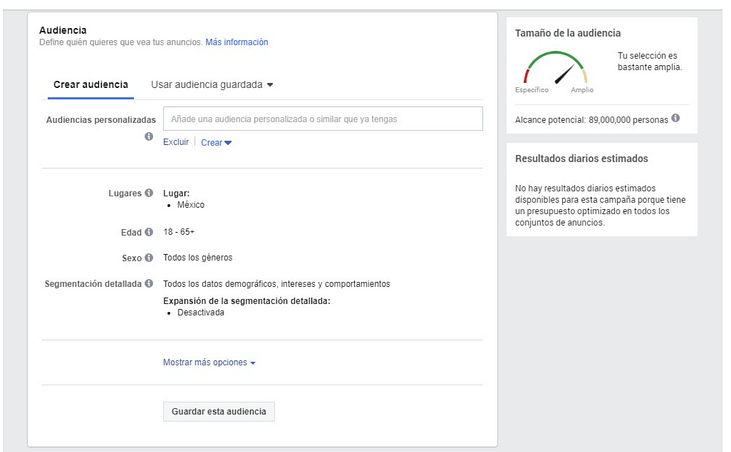This screenshot has height=452, width=731.
Task: Click the Excluir link
Action: [176, 143]
